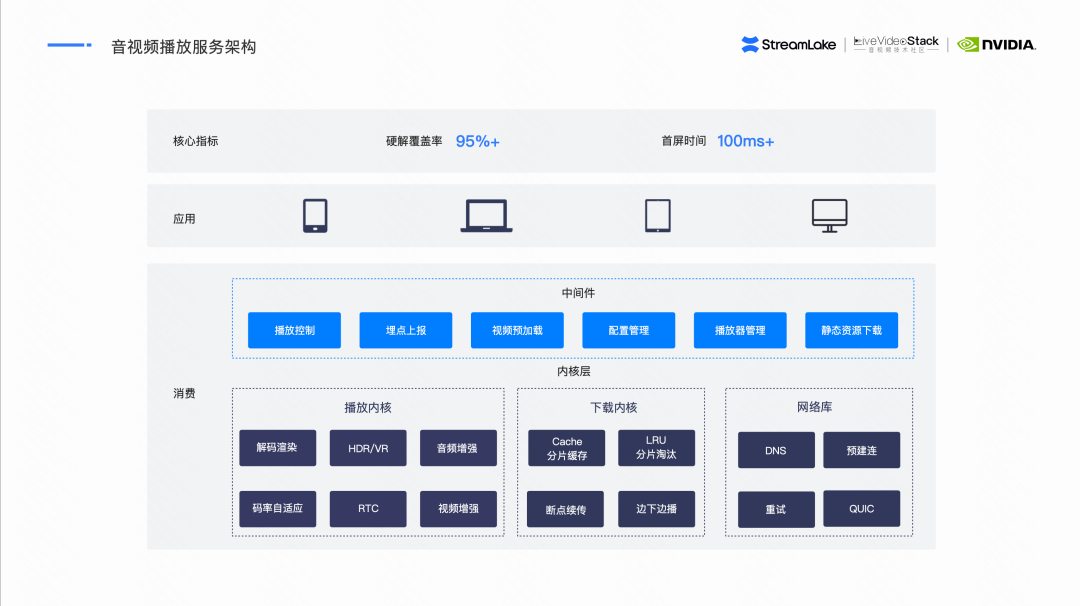Click the desktop monitor icon
This screenshot has width=1080, height=606.
point(829,216)
